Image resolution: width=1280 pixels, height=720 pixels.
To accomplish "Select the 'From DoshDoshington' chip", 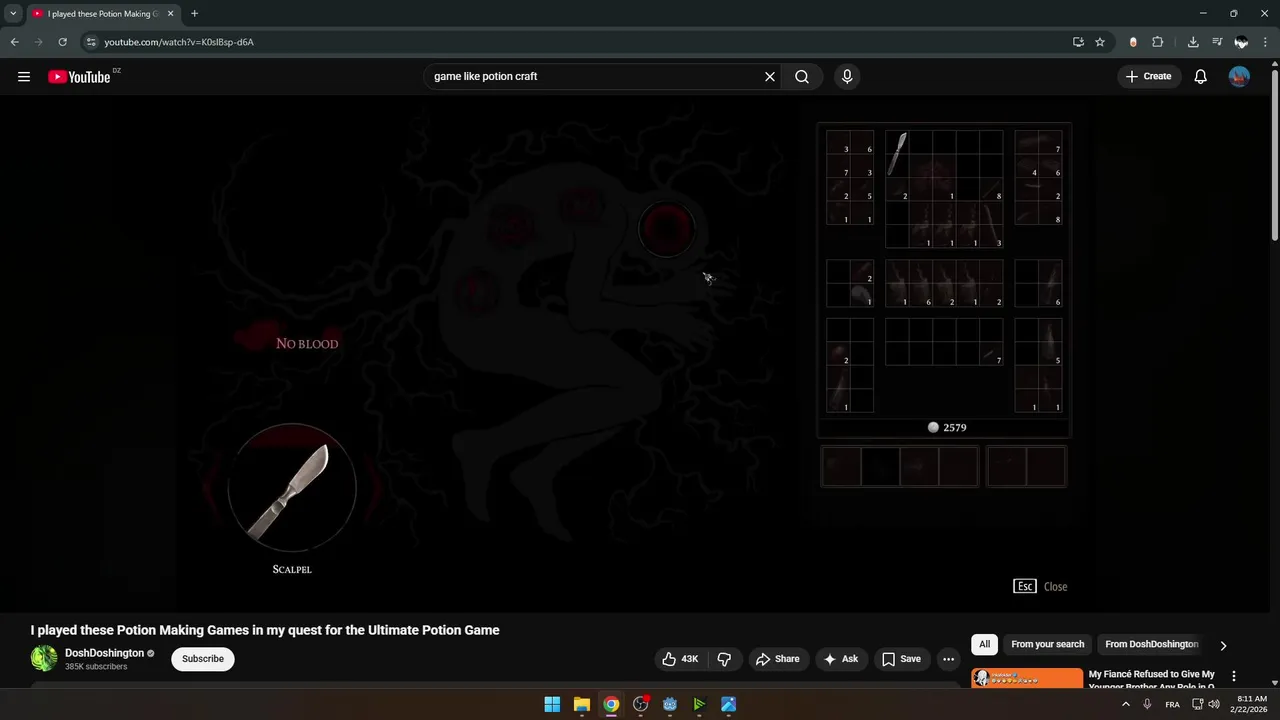I will pos(1151,645).
